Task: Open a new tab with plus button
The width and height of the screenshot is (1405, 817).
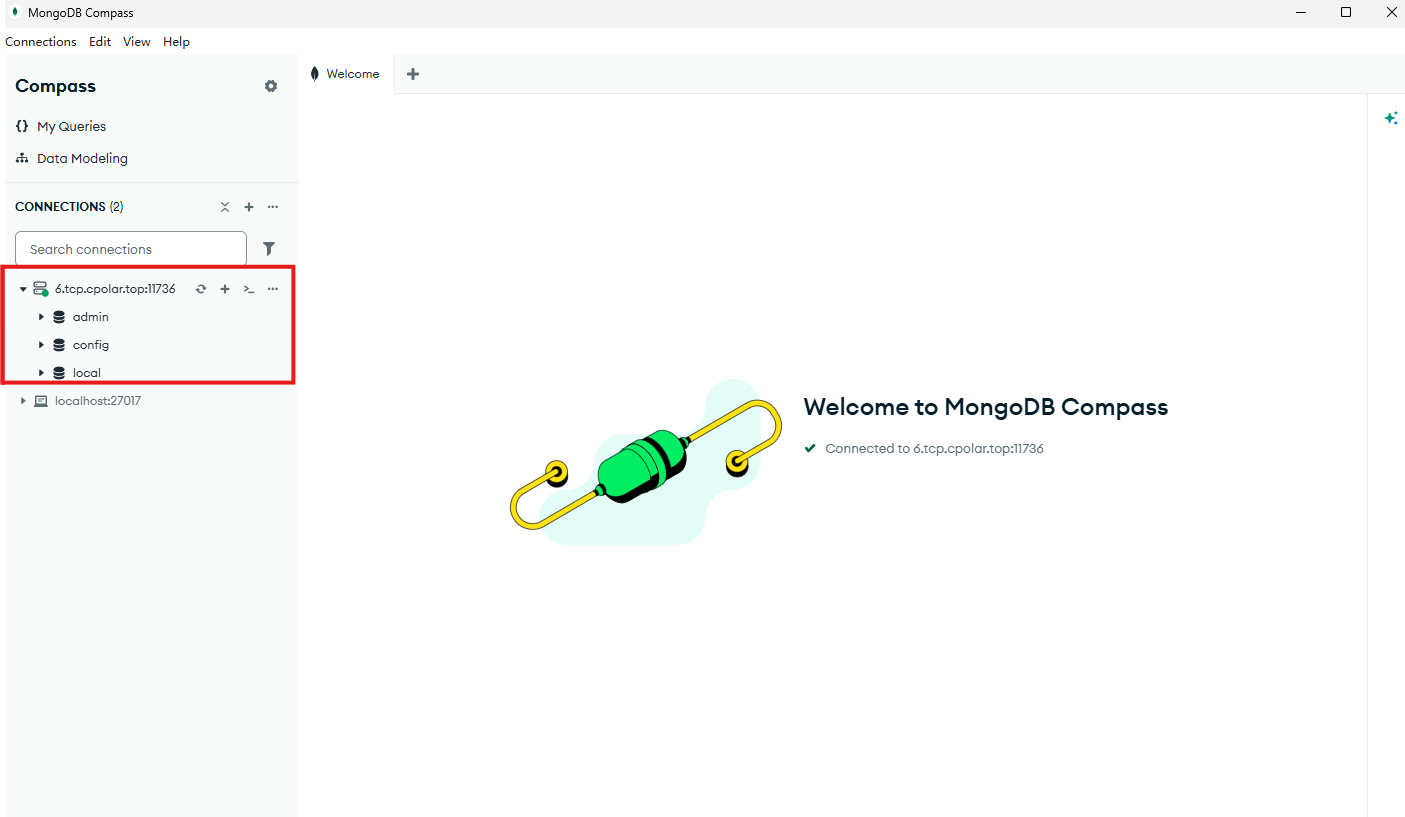Action: point(413,74)
